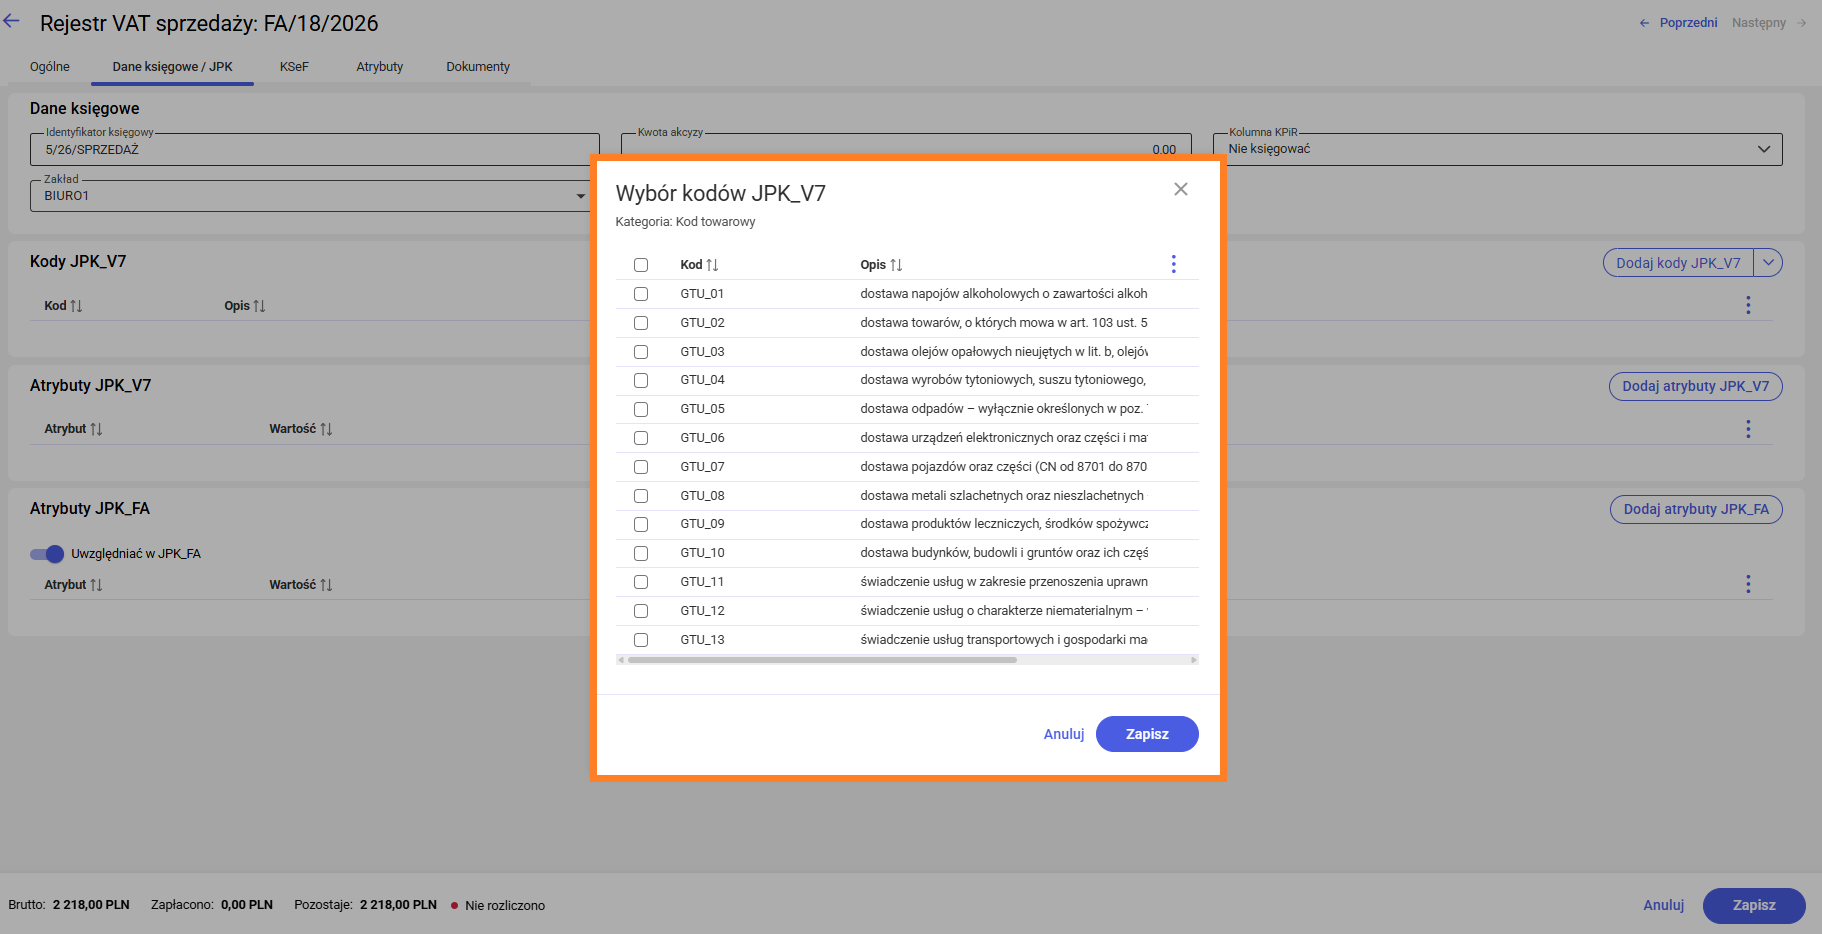Expand arrow beside Dodaj kody JPK_V7
The width and height of the screenshot is (1822, 934).
pyautogui.click(x=1768, y=263)
